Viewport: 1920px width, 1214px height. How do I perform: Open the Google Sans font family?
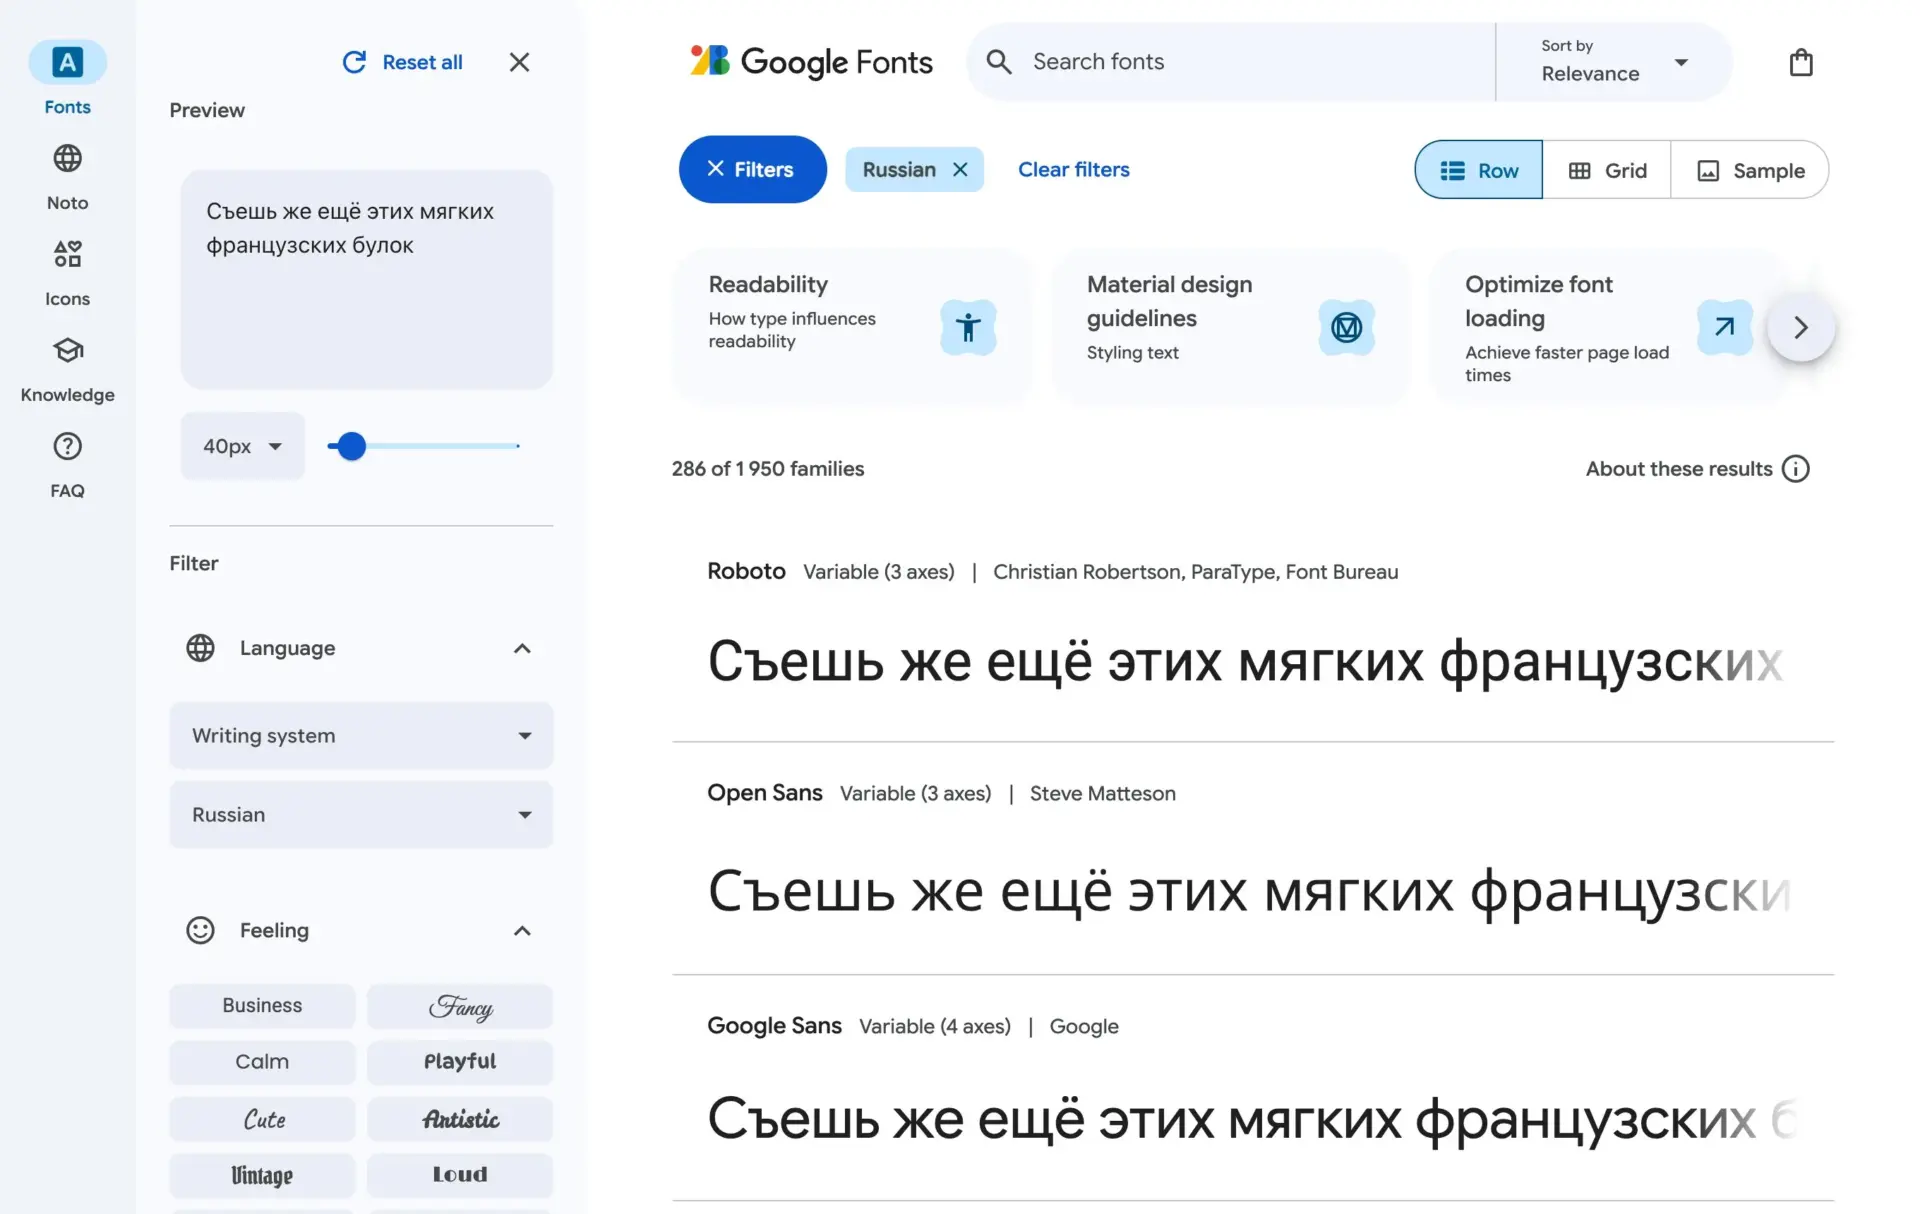pos(774,1025)
